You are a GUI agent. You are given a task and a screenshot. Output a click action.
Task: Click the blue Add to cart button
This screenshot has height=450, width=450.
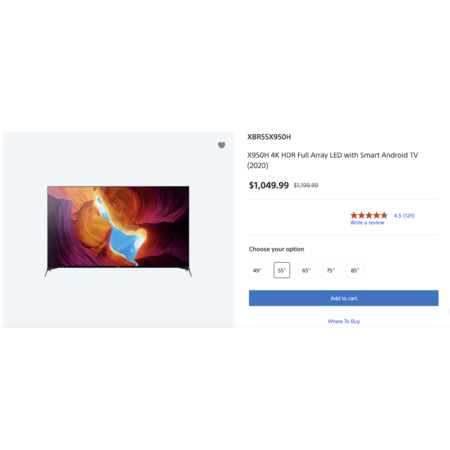[344, 298]
